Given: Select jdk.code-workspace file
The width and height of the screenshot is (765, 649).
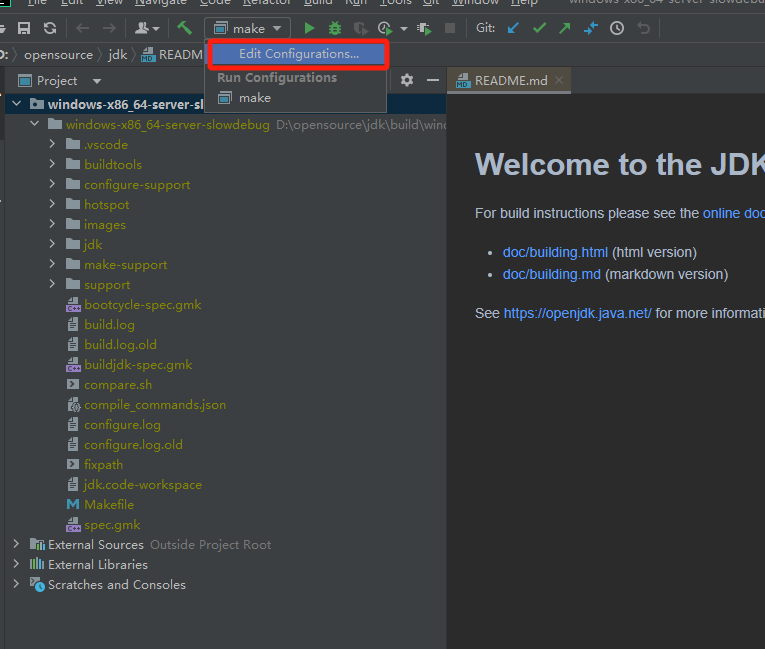Looking at the screenshot, I should (x=142, y=485).
